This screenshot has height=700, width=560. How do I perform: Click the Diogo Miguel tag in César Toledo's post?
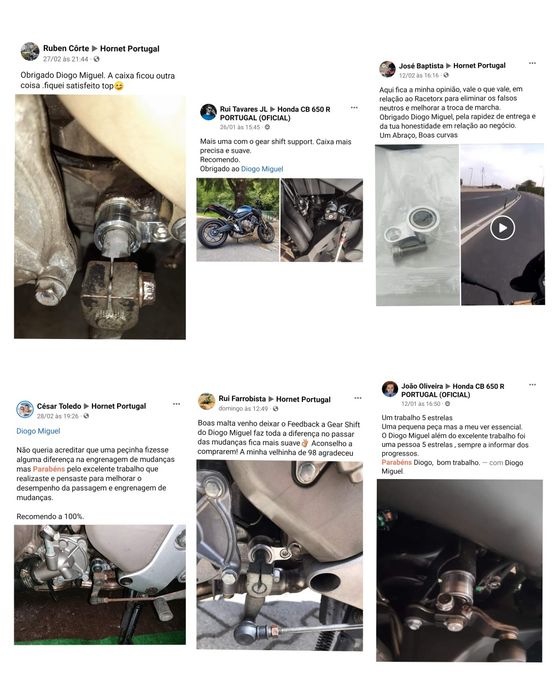coord(38,431)
